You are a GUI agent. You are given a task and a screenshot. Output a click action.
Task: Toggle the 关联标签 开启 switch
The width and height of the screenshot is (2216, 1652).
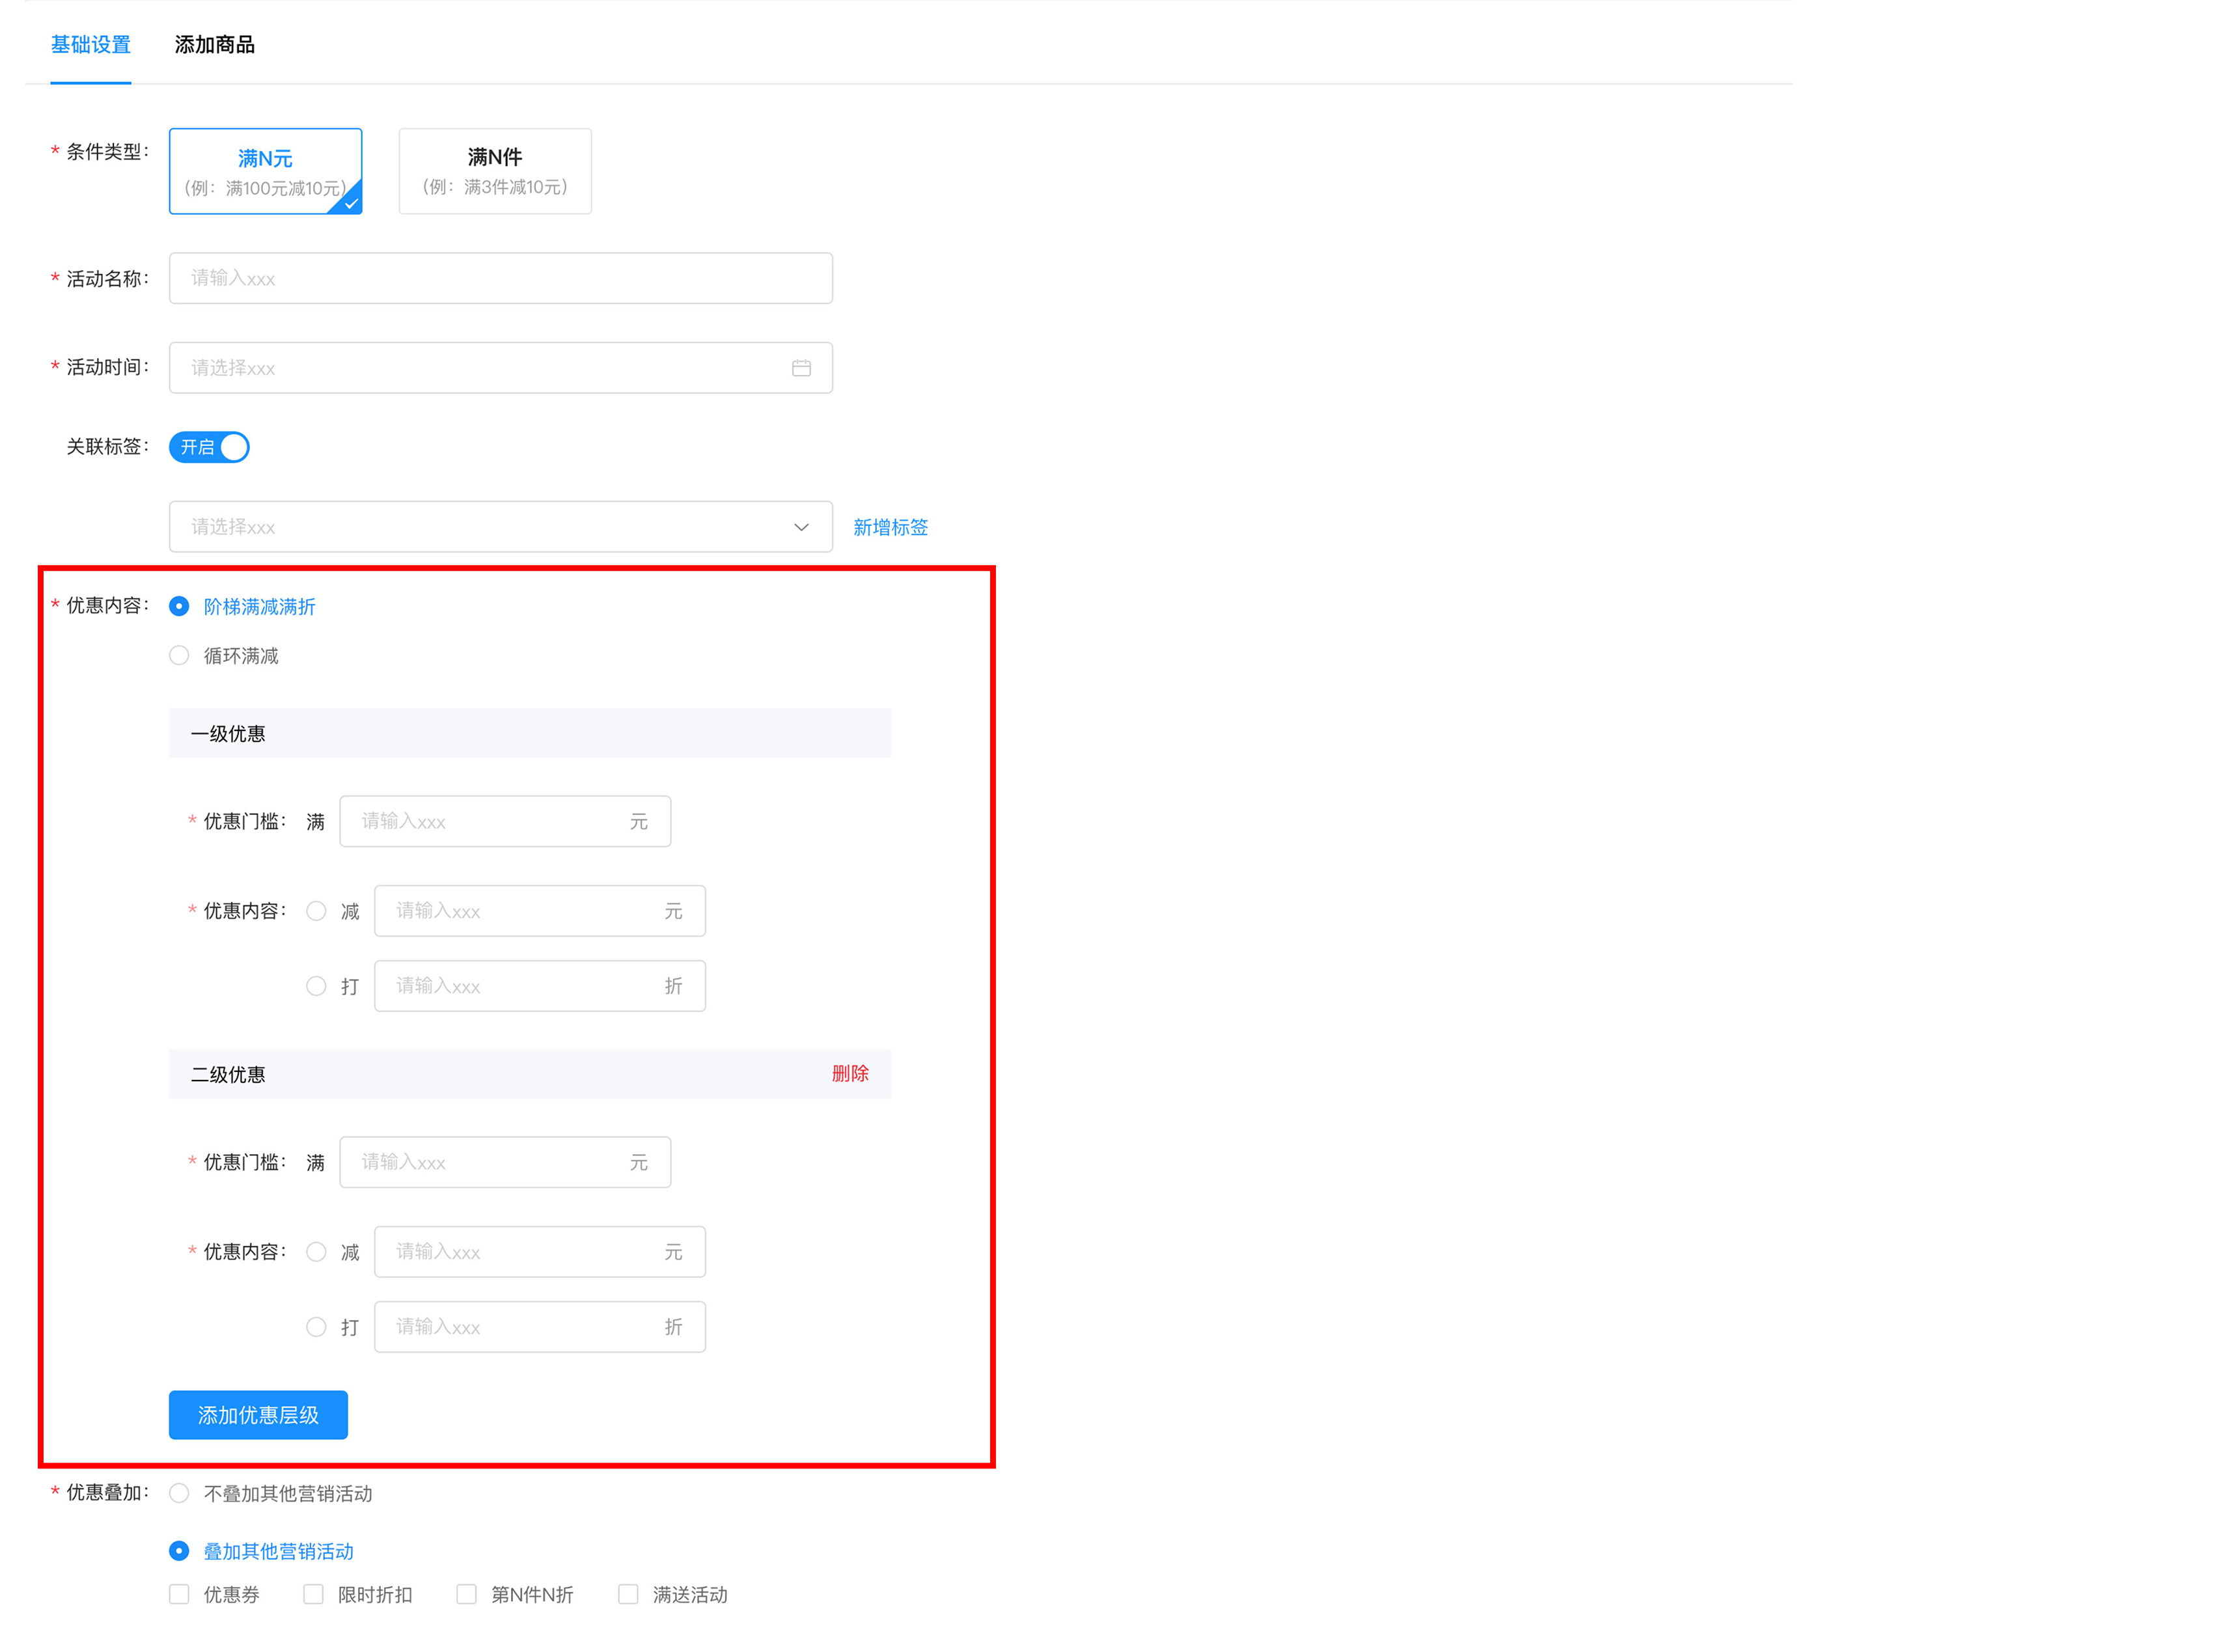point(209,447)
